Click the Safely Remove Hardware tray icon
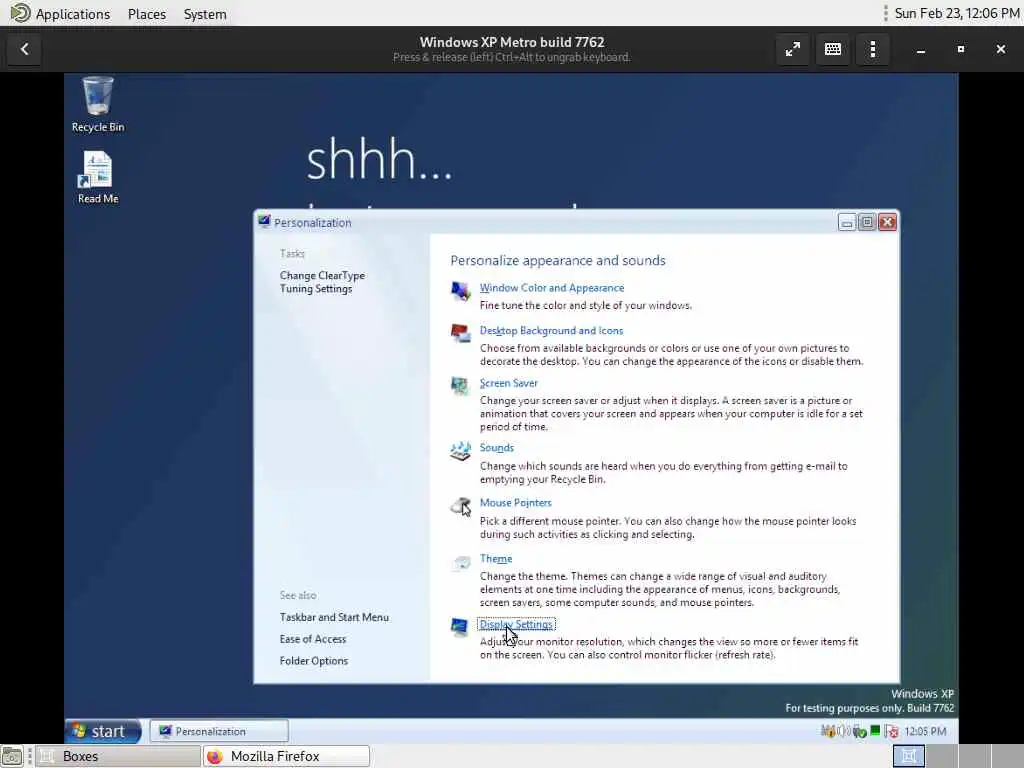Screen dimensions: 1024x768 [x=859, y=731]
